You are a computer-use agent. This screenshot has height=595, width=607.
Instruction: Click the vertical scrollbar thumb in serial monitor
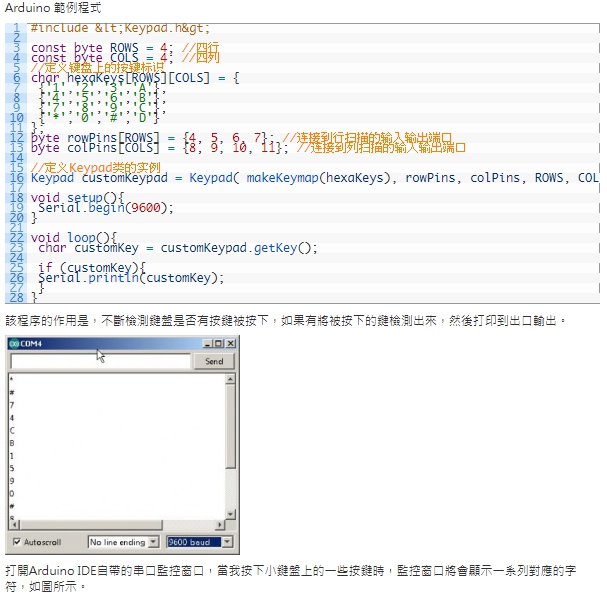coord(230,426)
